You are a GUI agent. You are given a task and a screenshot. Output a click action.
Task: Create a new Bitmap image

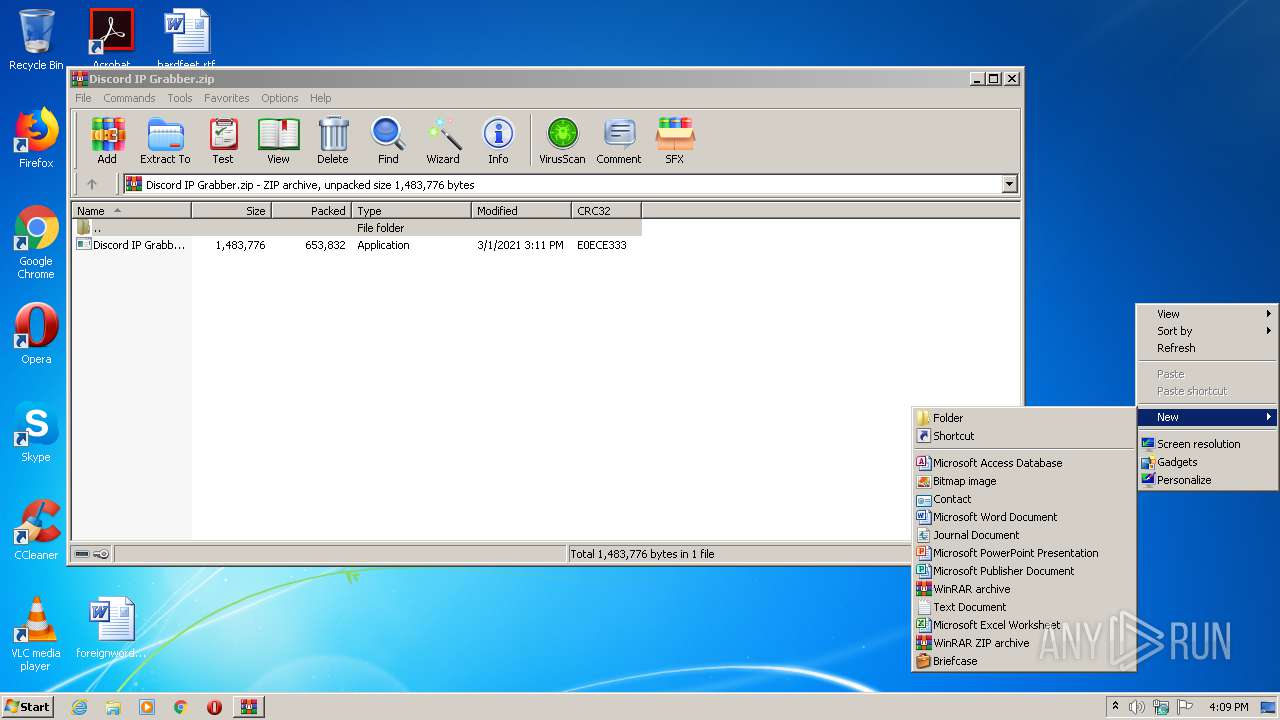tap(1024, 481)
